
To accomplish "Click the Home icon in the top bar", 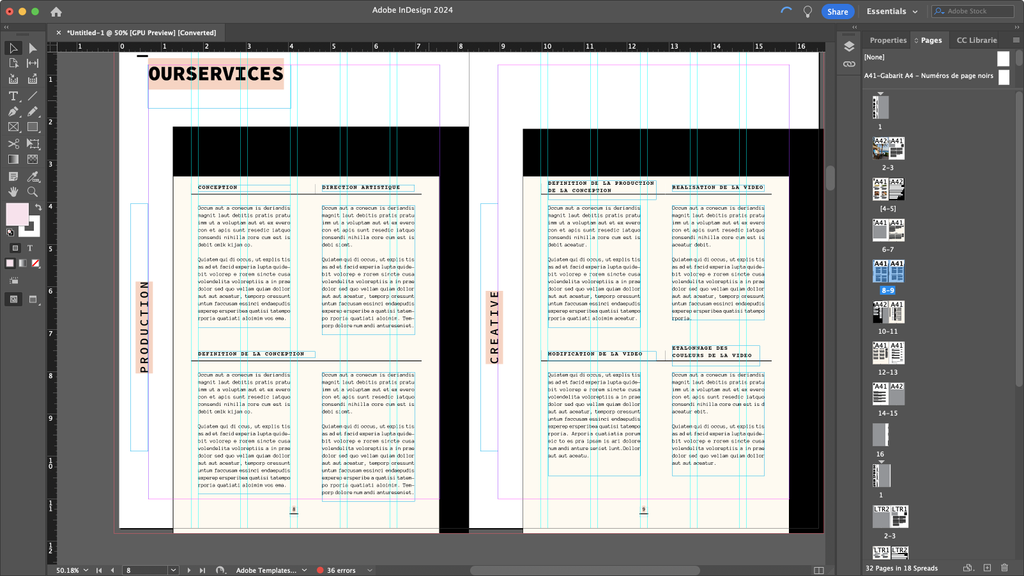I will (x=55, y=12).
